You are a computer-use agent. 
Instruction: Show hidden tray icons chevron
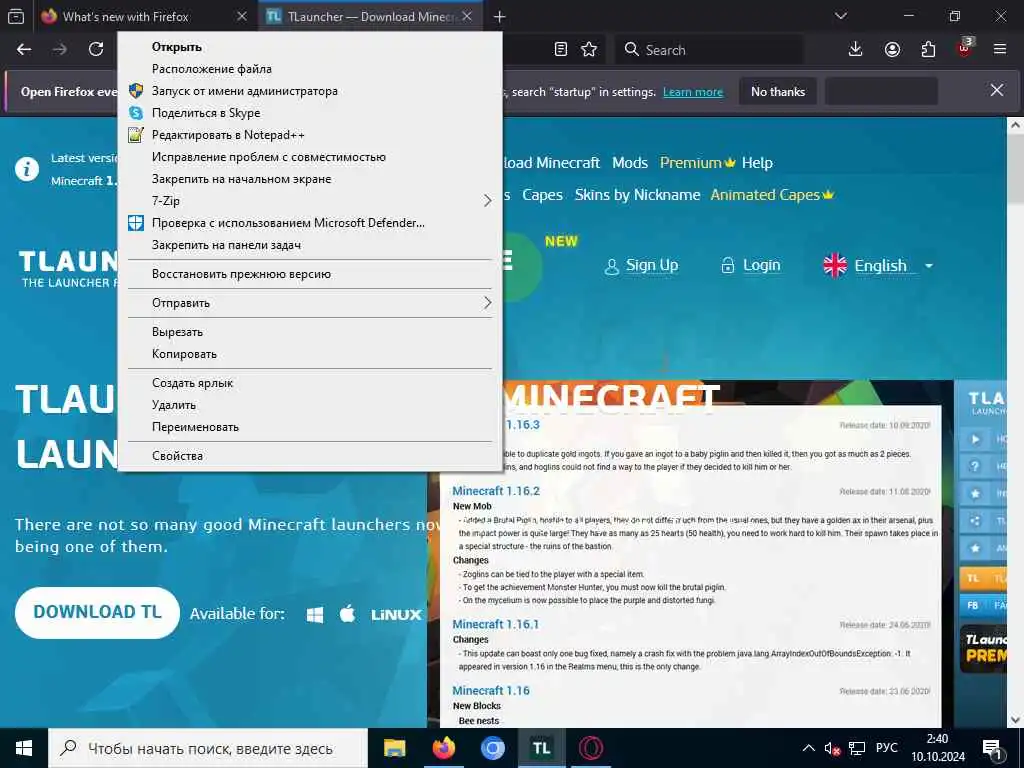(x=808, y=748)
